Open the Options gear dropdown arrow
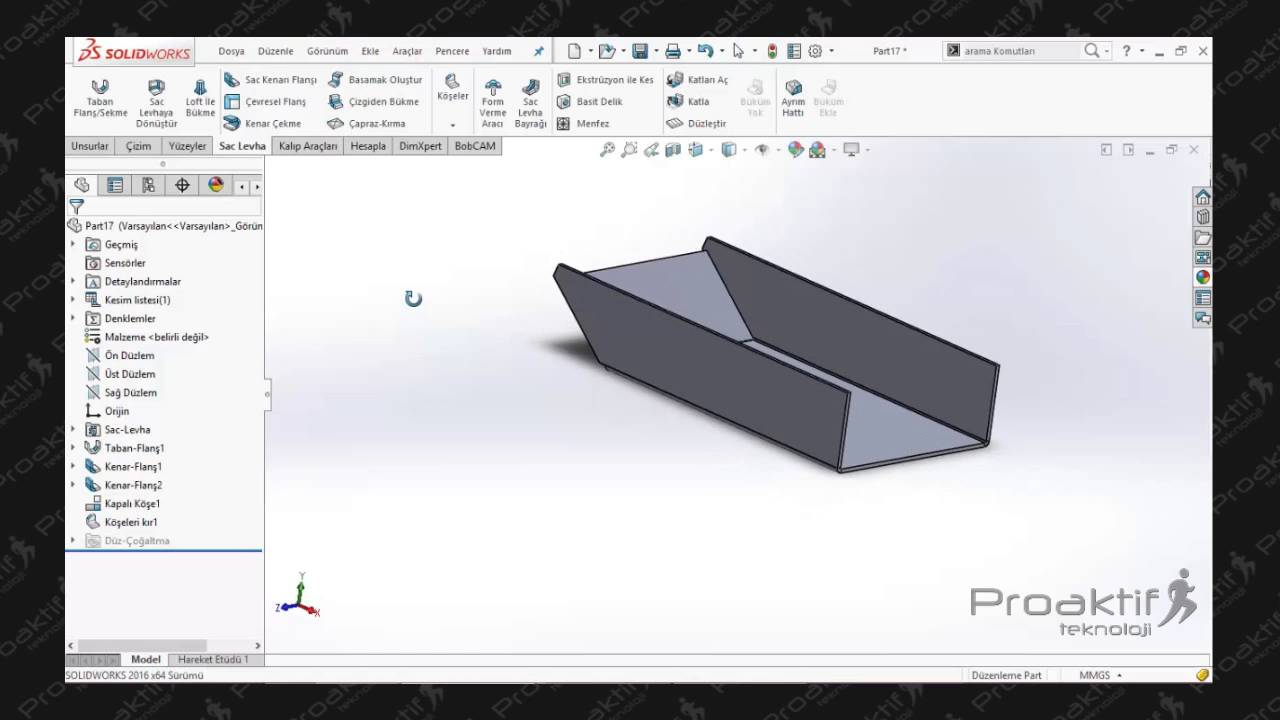 [x=830, y=51]
